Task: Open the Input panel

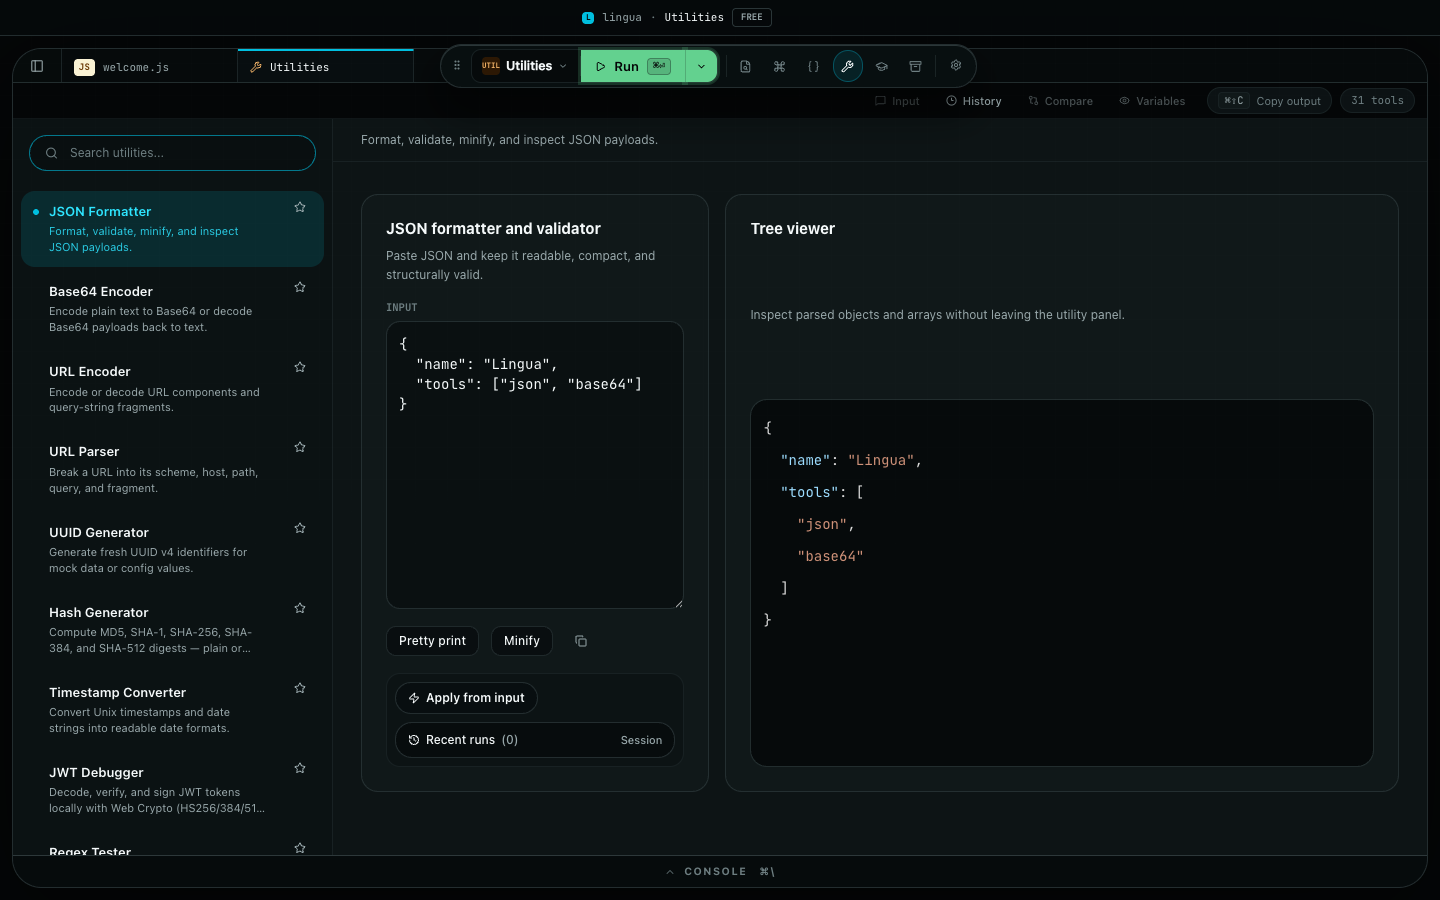Action: (897, 101)
